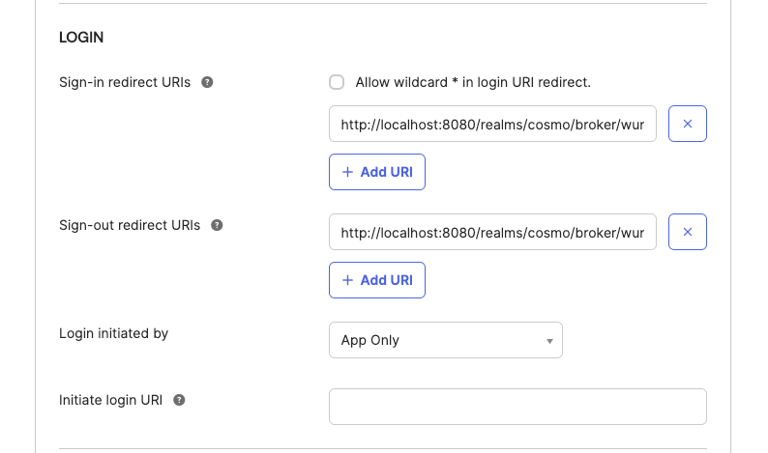Viewport: 768px width, 453px height.
Task: Click the 'Sign-in redirect URIs' label text
Action: click(125, 82)
